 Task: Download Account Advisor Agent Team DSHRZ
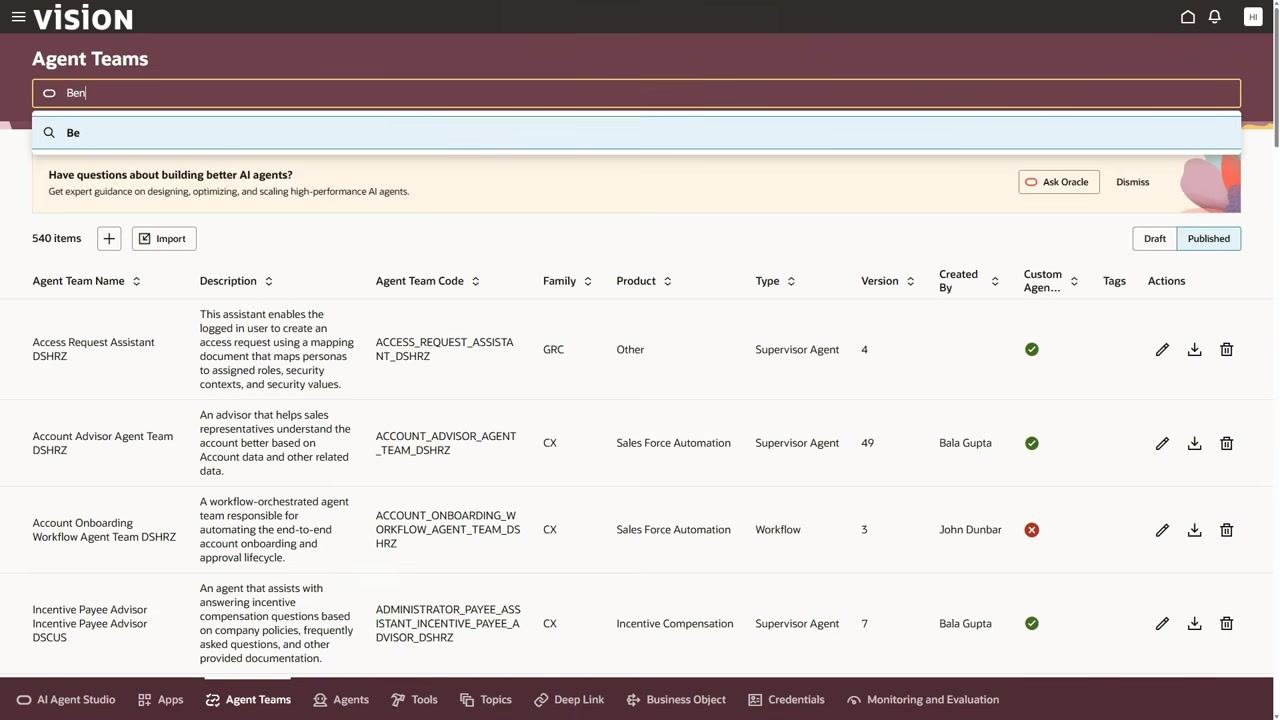coord(1194,443)
